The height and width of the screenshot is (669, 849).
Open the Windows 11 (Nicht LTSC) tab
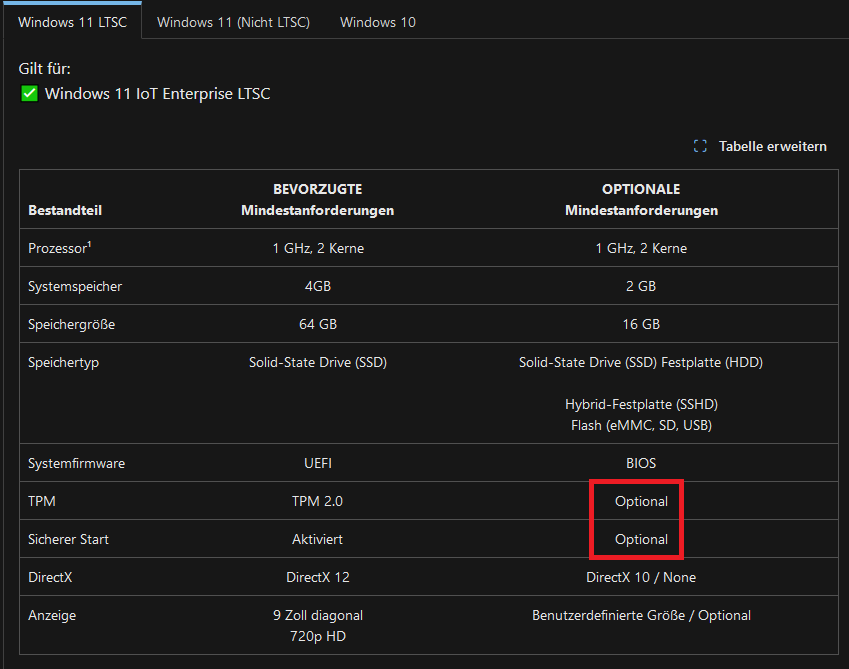pyautogui.click(x=233, y=22)
